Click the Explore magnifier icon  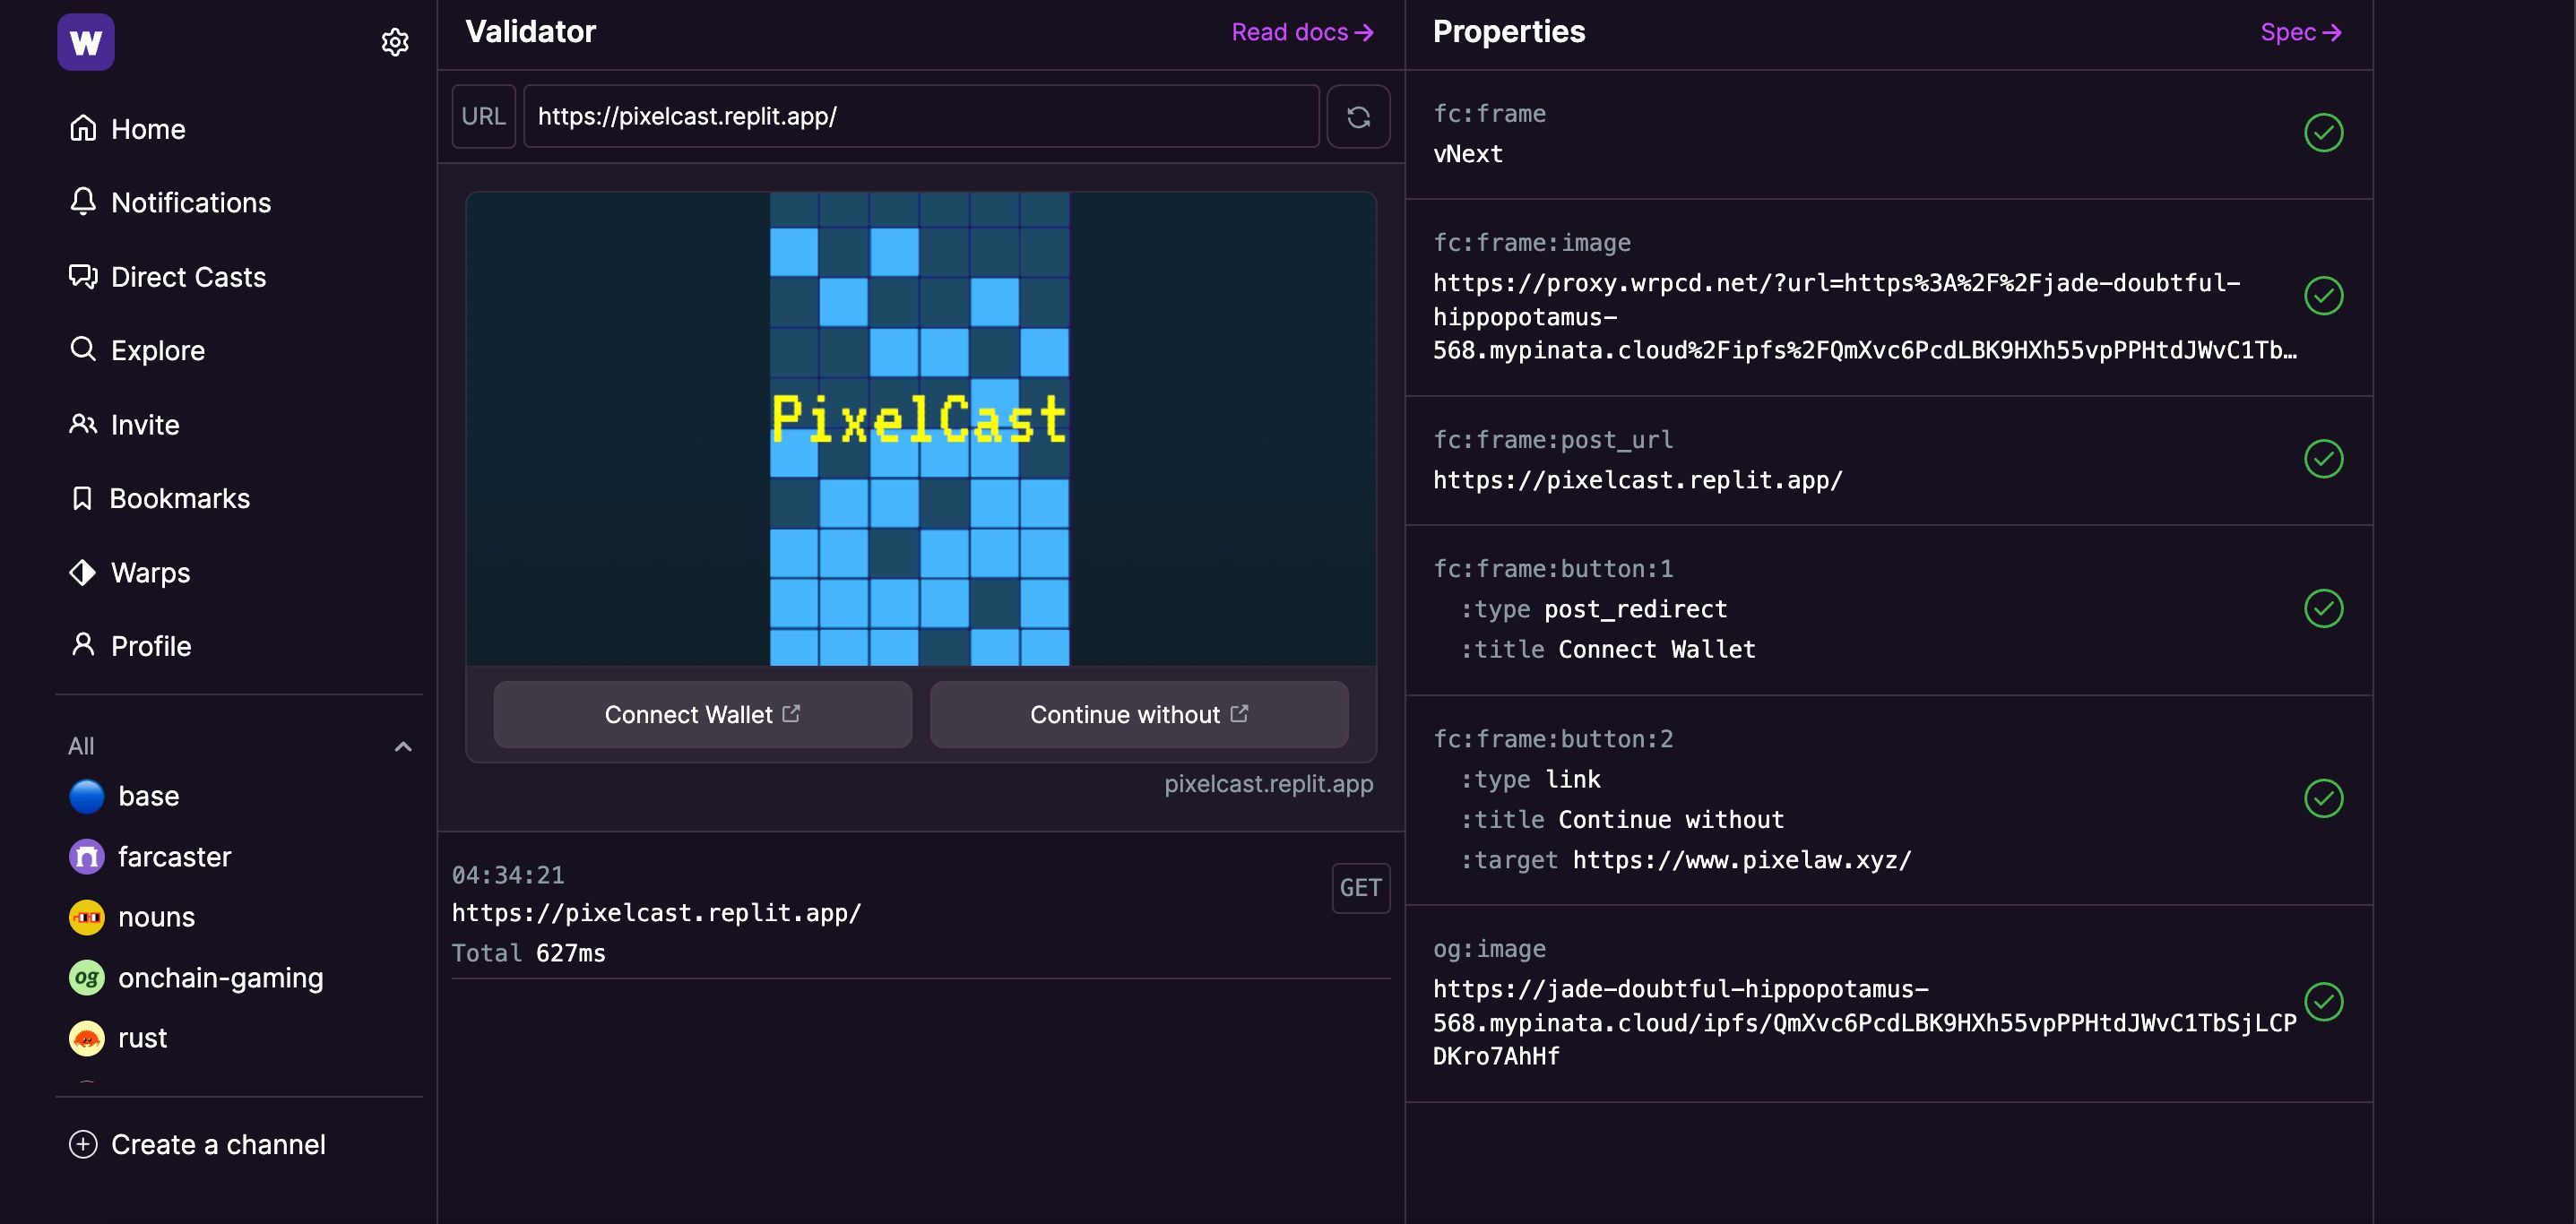(x=83, y=349)
